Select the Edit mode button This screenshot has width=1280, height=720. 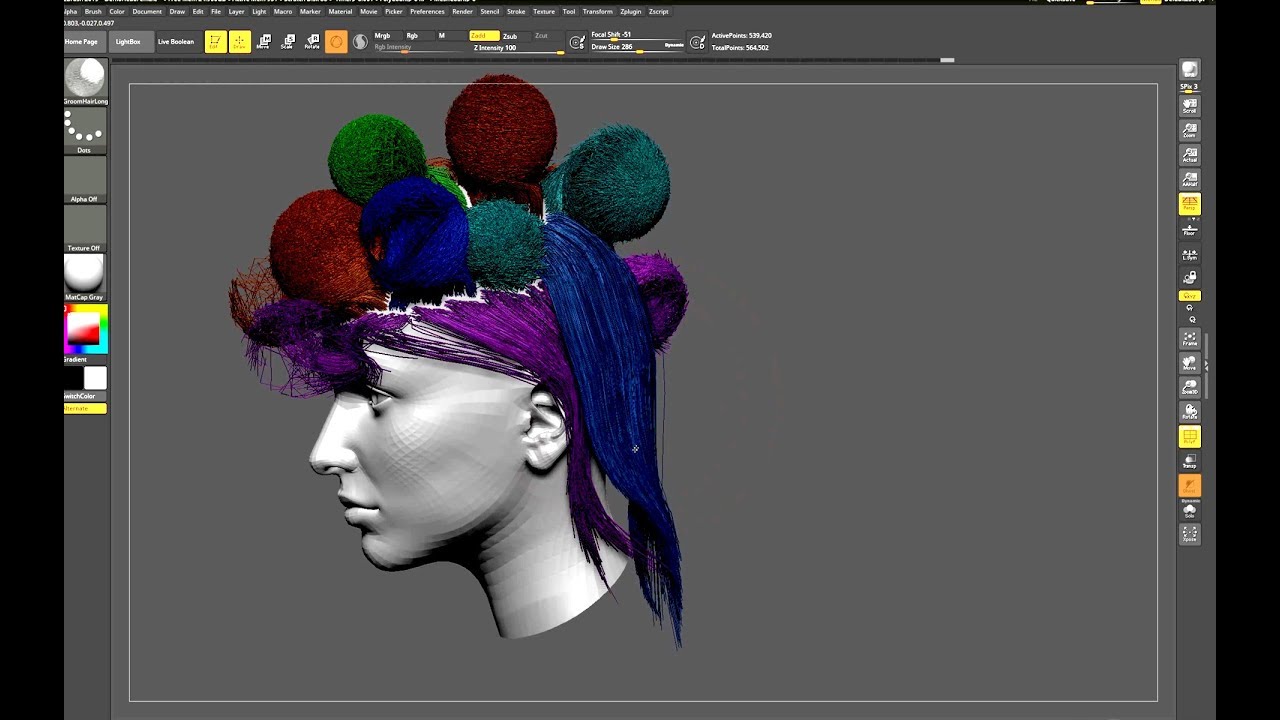click(215, 42)
